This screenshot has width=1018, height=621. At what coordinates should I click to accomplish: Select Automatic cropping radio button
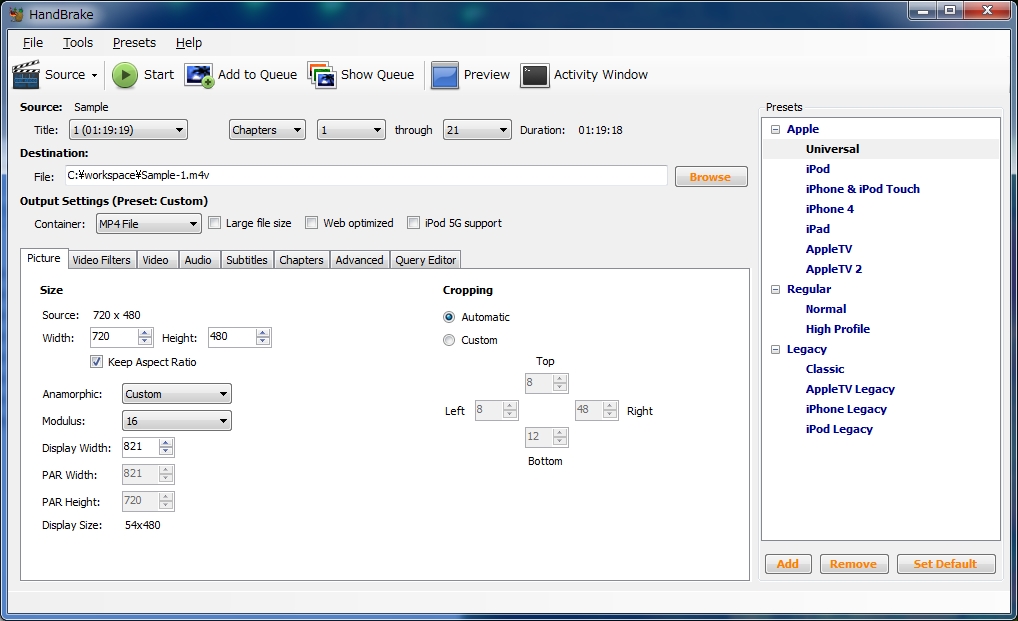(449, 317)
